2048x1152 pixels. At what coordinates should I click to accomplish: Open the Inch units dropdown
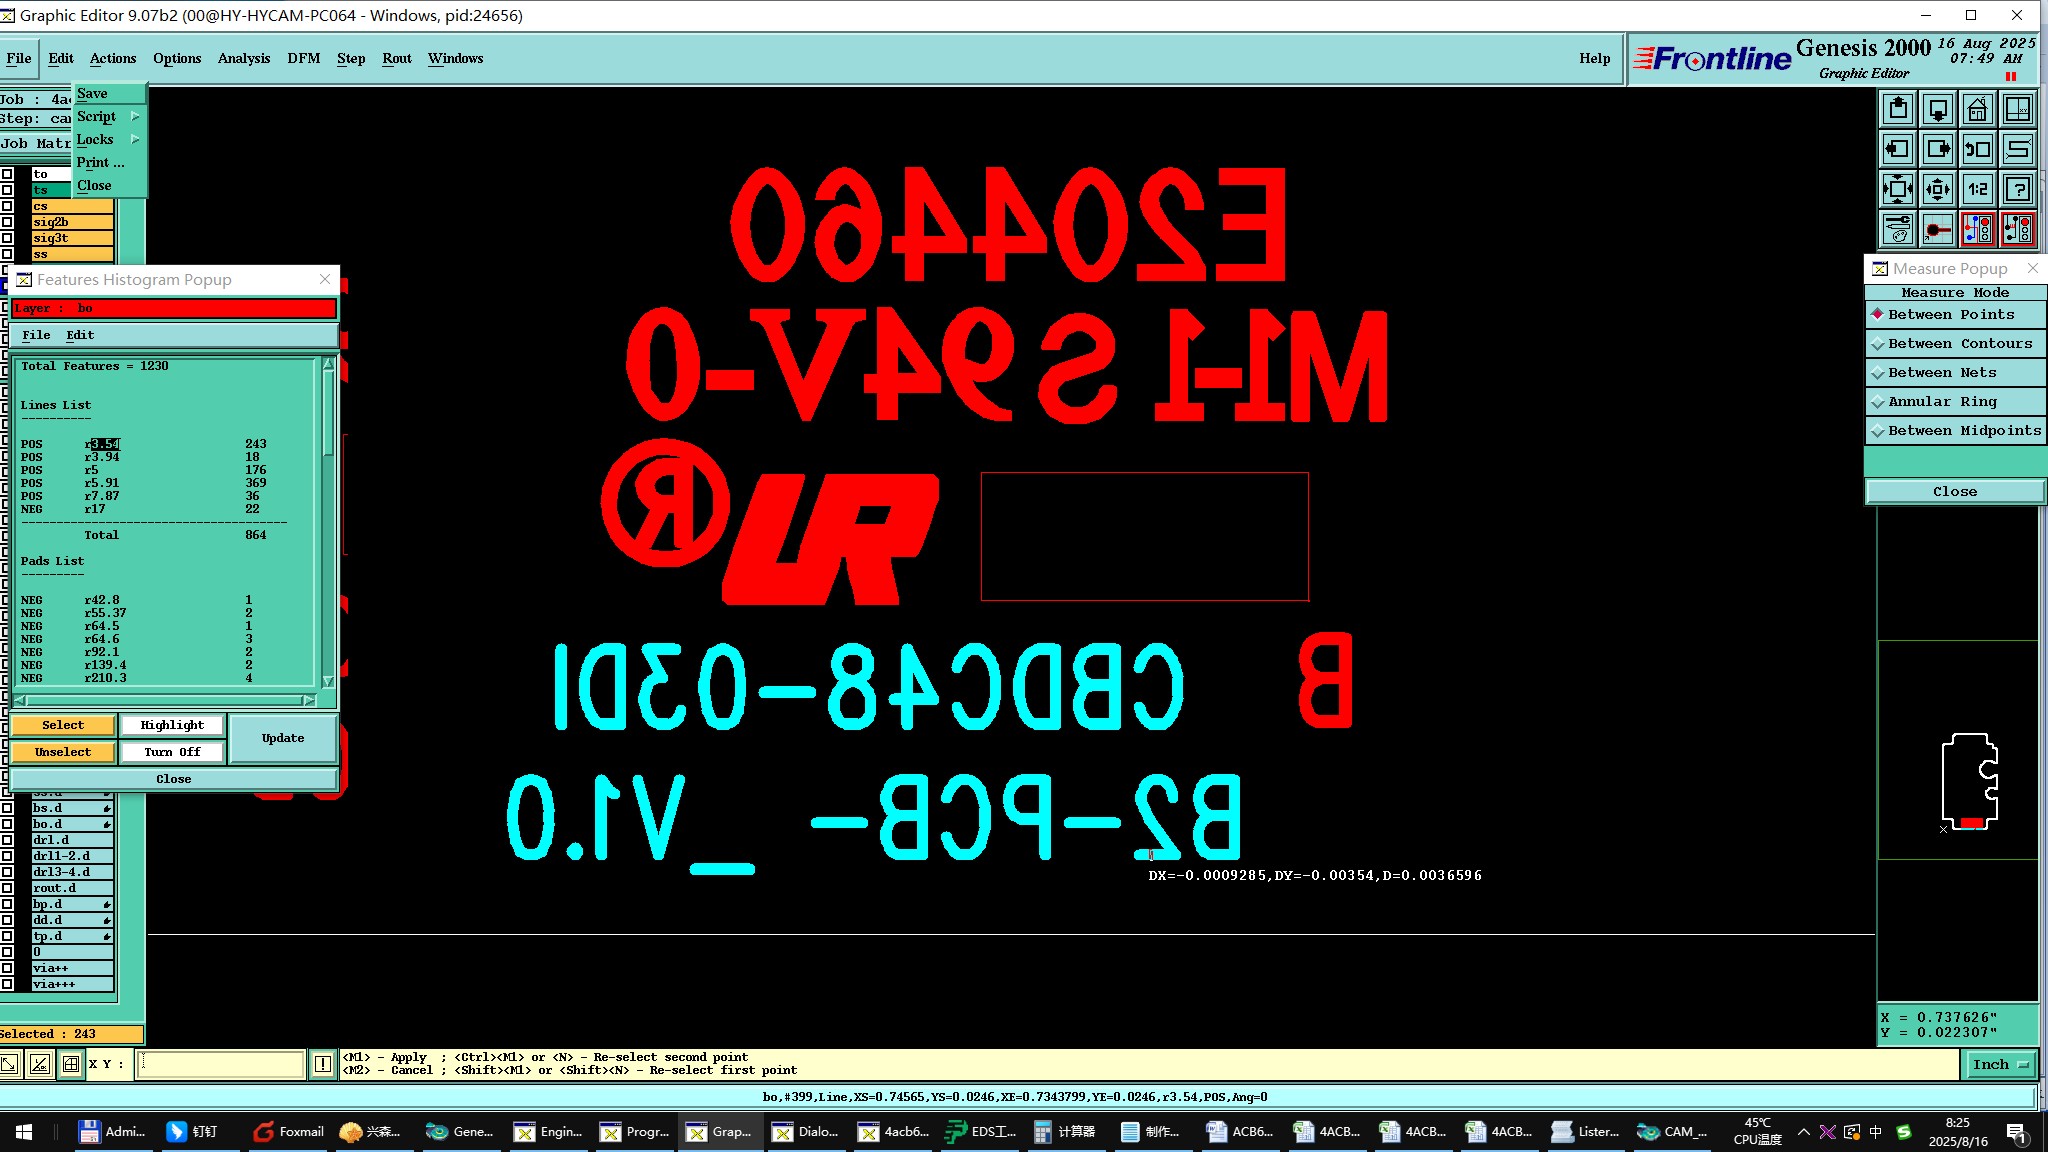tap(2000, 1064)
